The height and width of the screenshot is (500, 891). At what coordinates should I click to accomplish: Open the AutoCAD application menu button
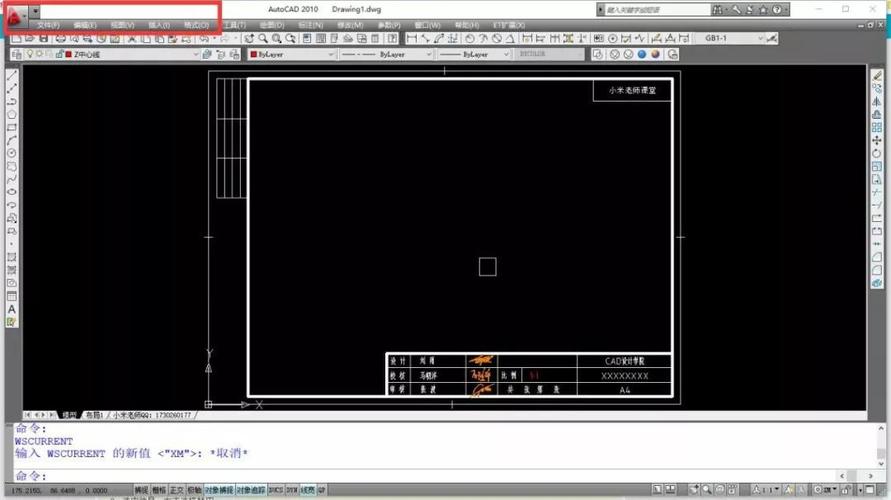(x=16, y=16)
